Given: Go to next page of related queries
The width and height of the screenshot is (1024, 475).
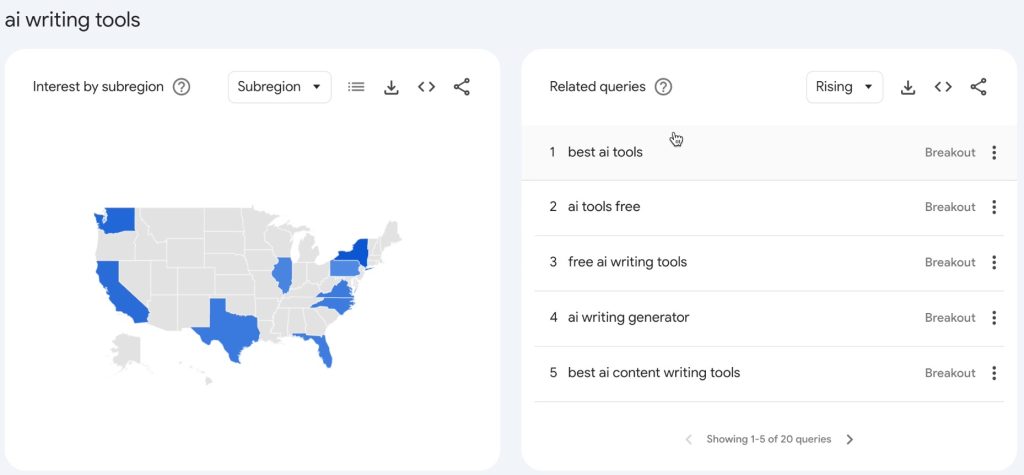Looking at the screenshot, I should pos(850,439).
